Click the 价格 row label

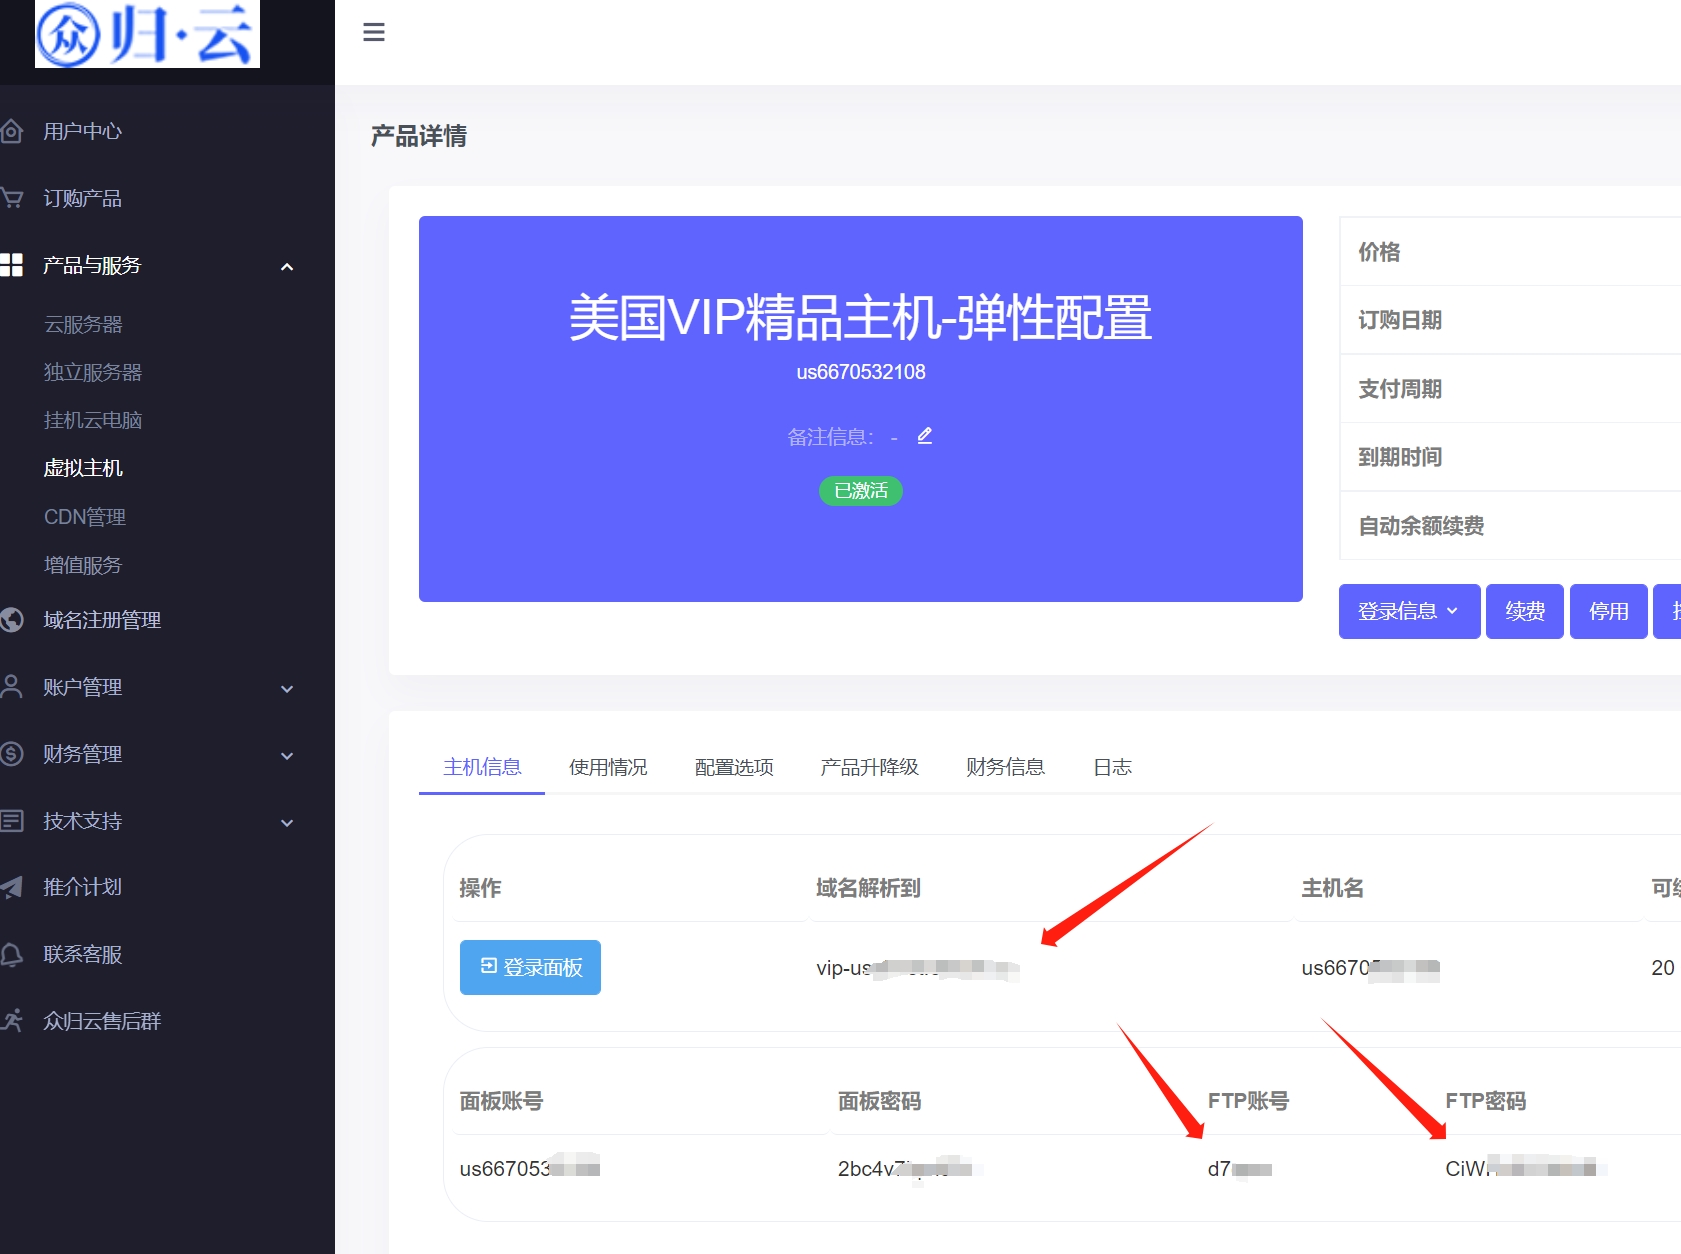pos(1379,252)
